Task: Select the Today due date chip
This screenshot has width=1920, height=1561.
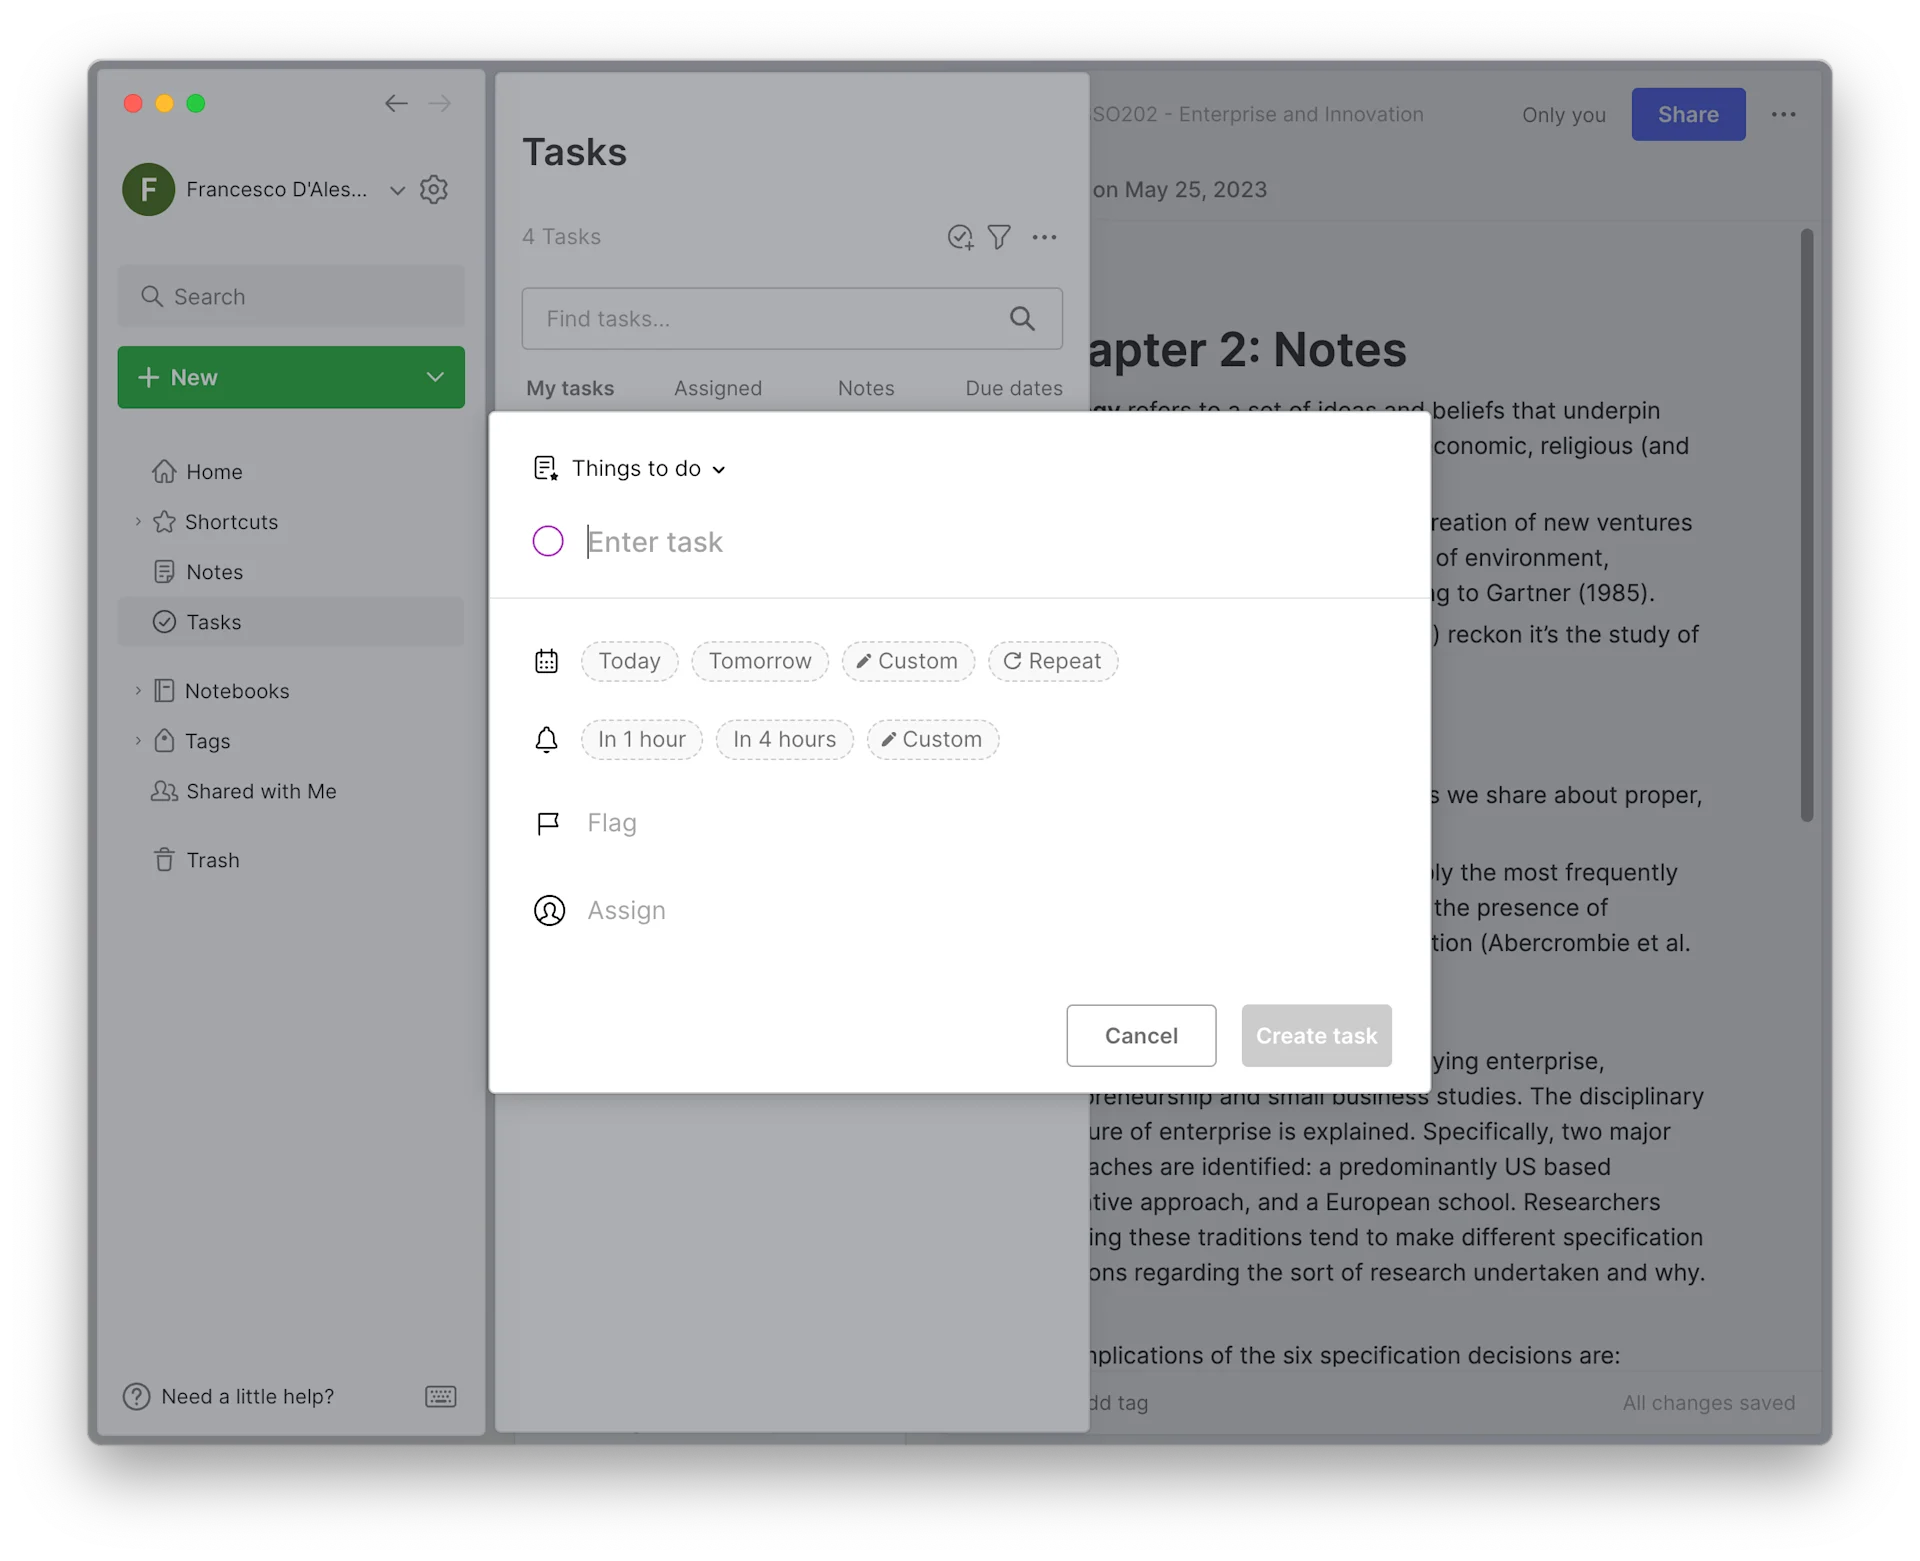Action: (629, 661)
